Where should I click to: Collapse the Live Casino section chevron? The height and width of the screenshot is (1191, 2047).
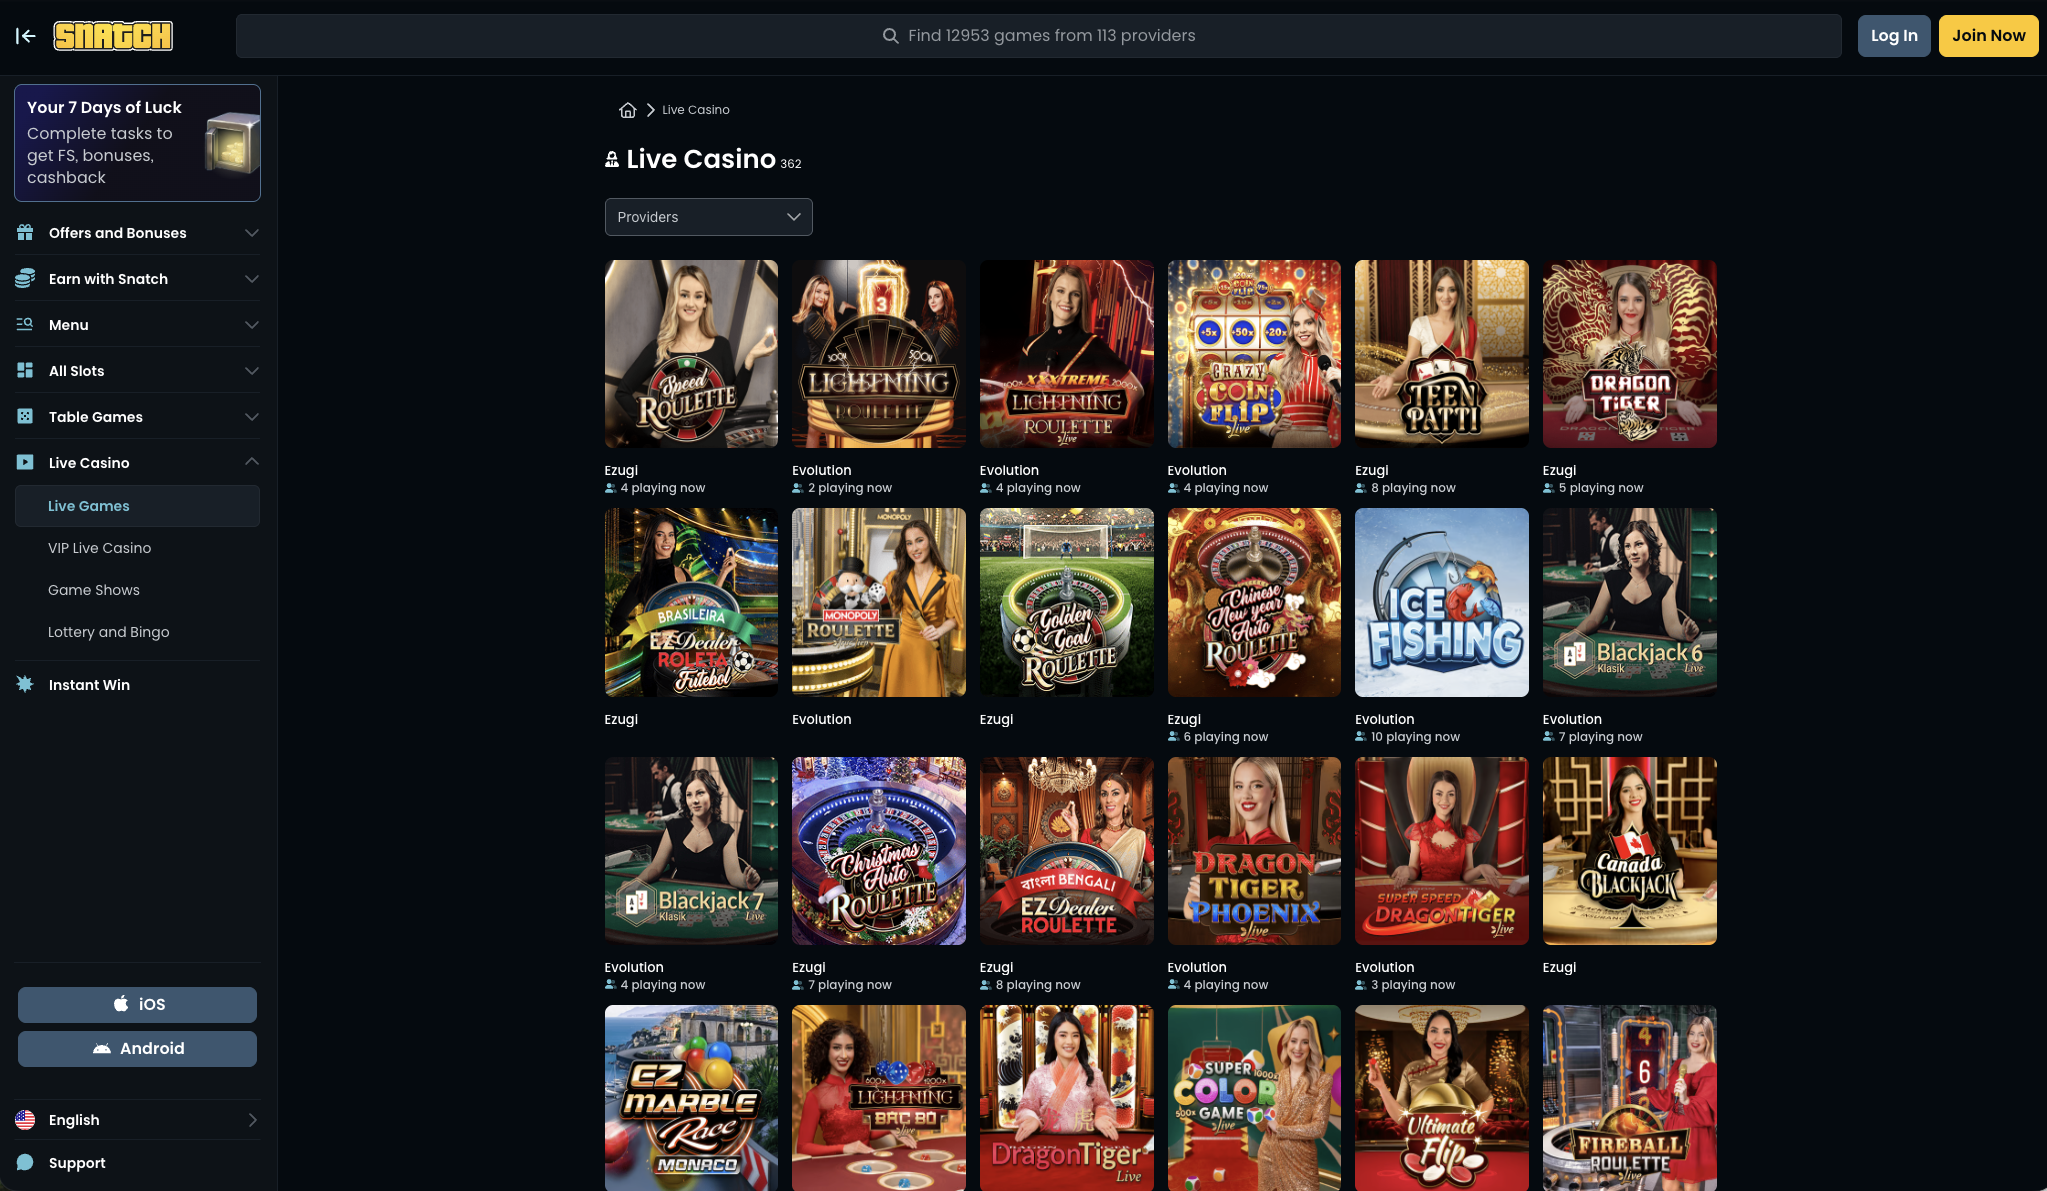(x=252, y=462)
